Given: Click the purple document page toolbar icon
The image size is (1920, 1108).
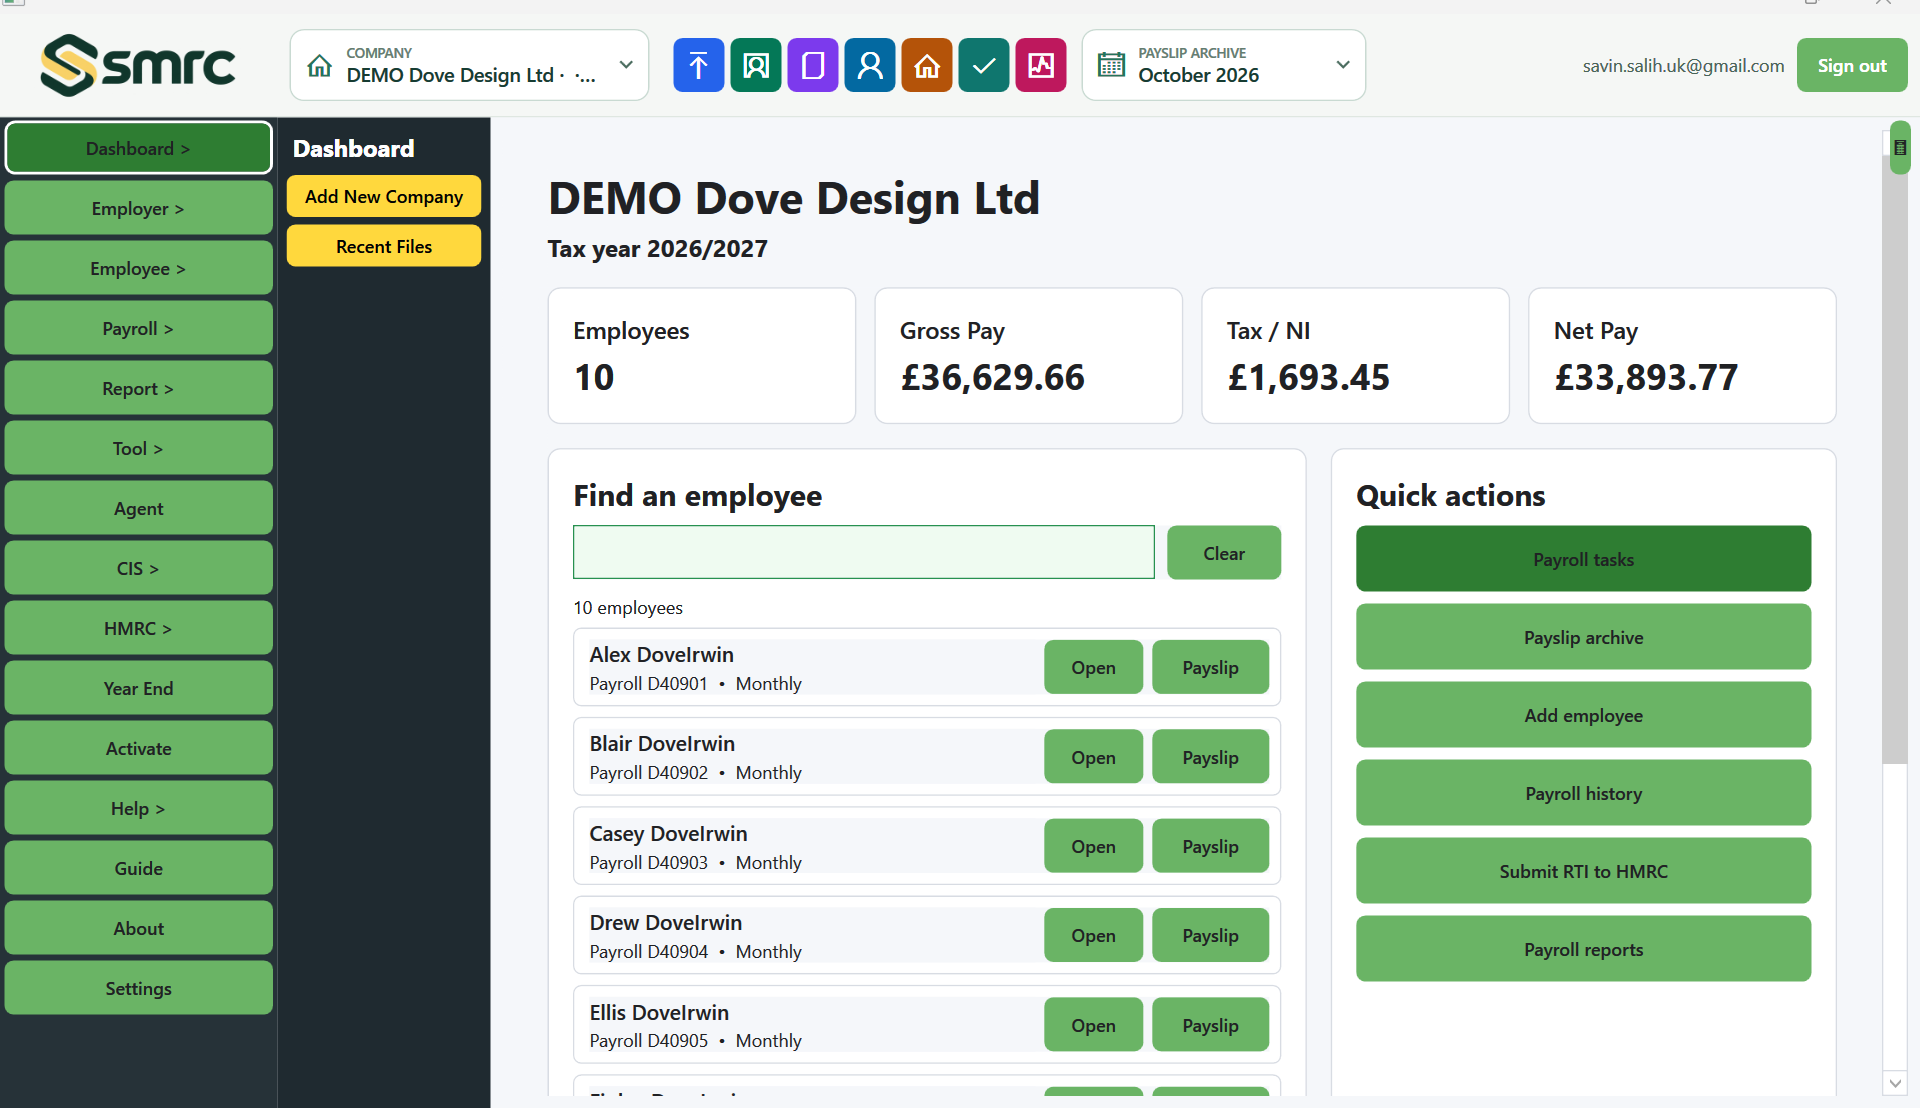Looking at the screenshot, I should point(812,66).
